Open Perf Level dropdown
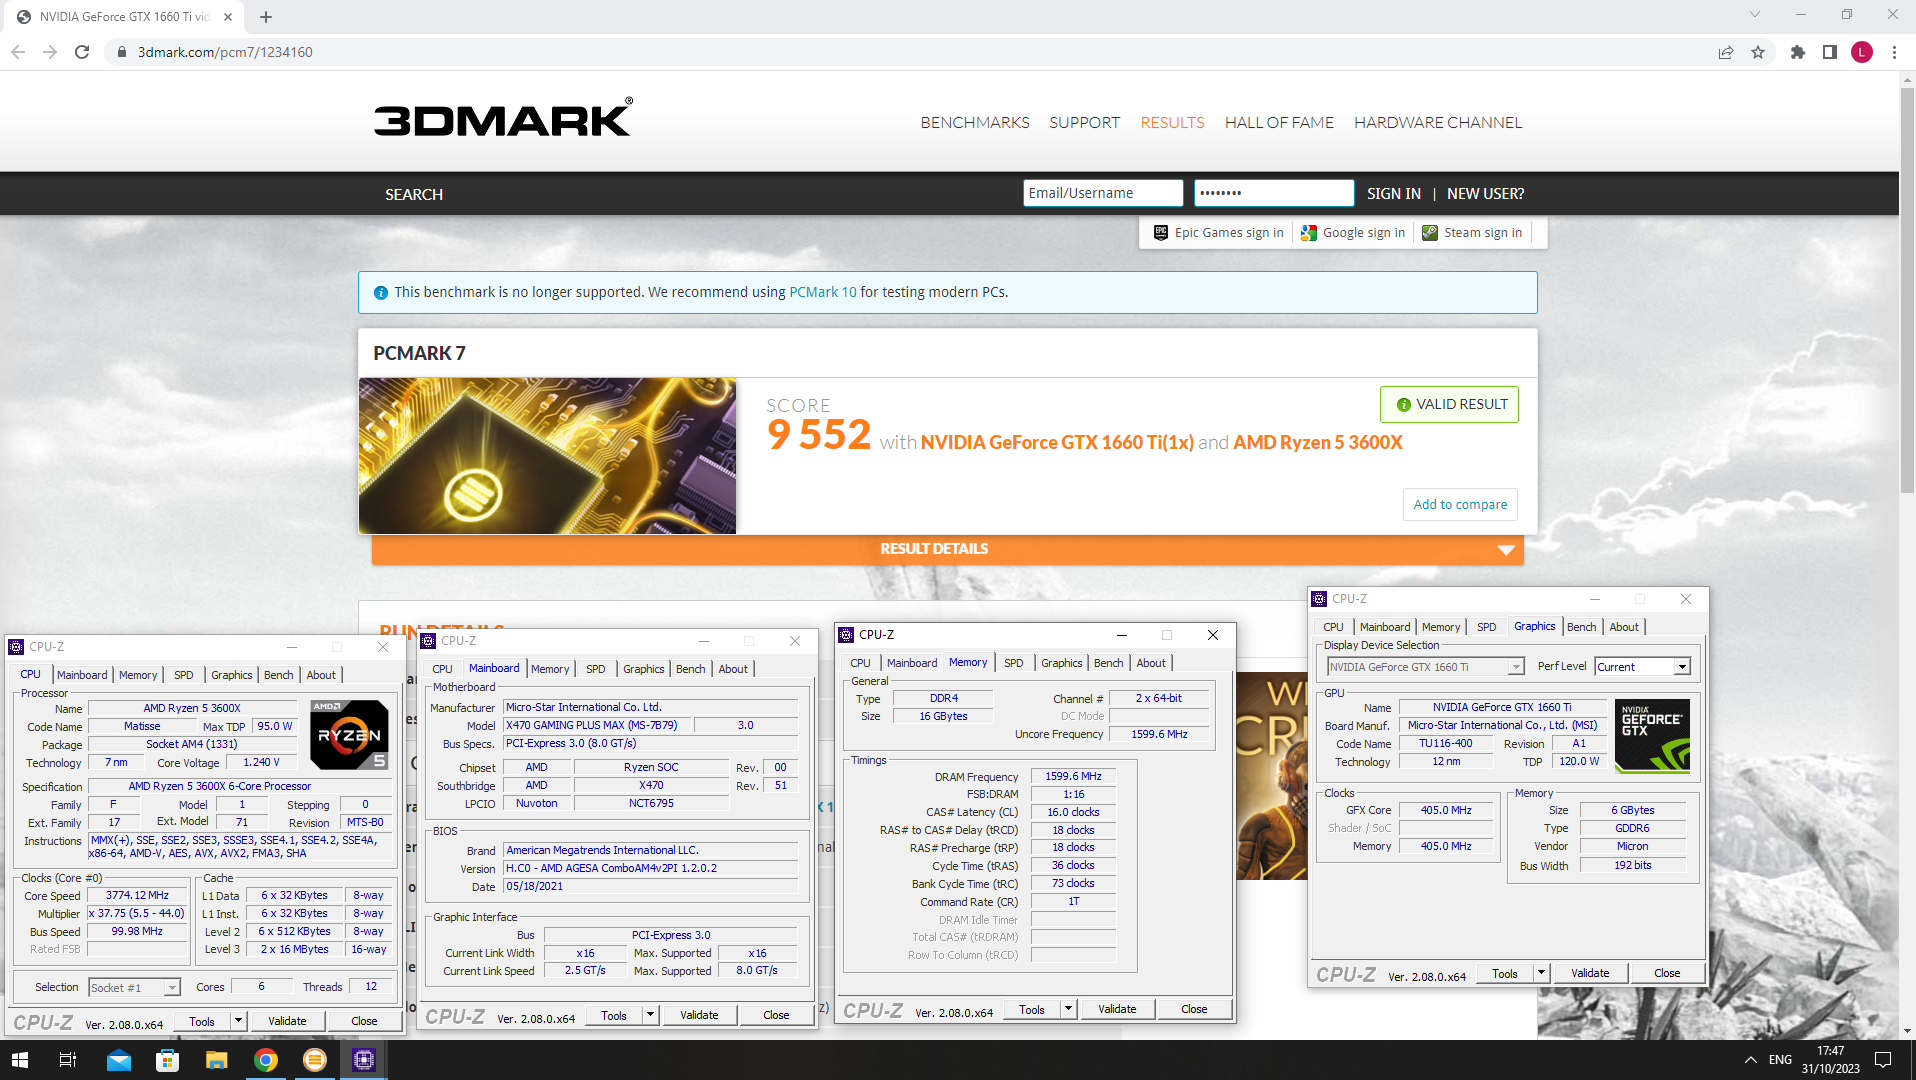This screenshot has height=1080, width=1916. [1643, 667]
